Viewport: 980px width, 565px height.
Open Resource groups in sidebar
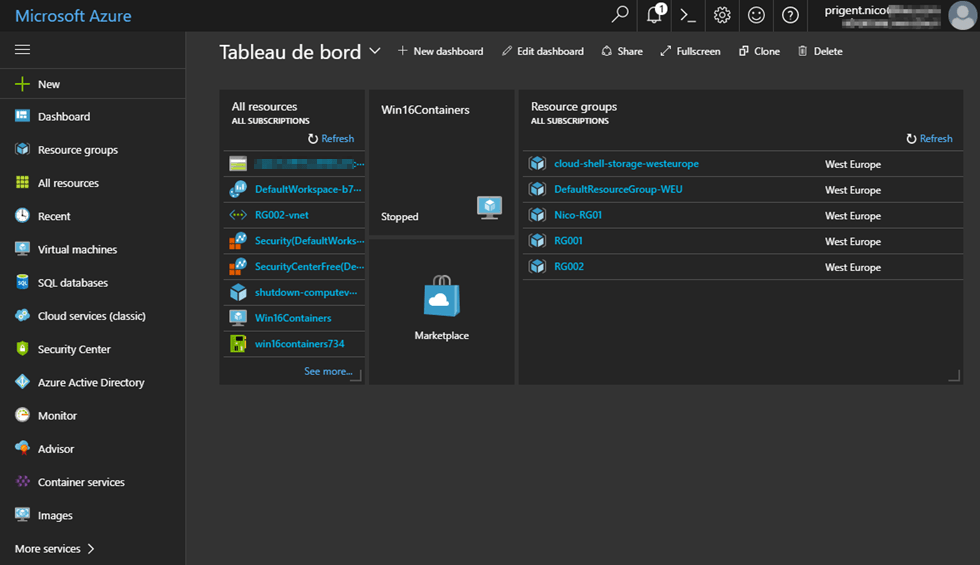[x=78, y=150]
